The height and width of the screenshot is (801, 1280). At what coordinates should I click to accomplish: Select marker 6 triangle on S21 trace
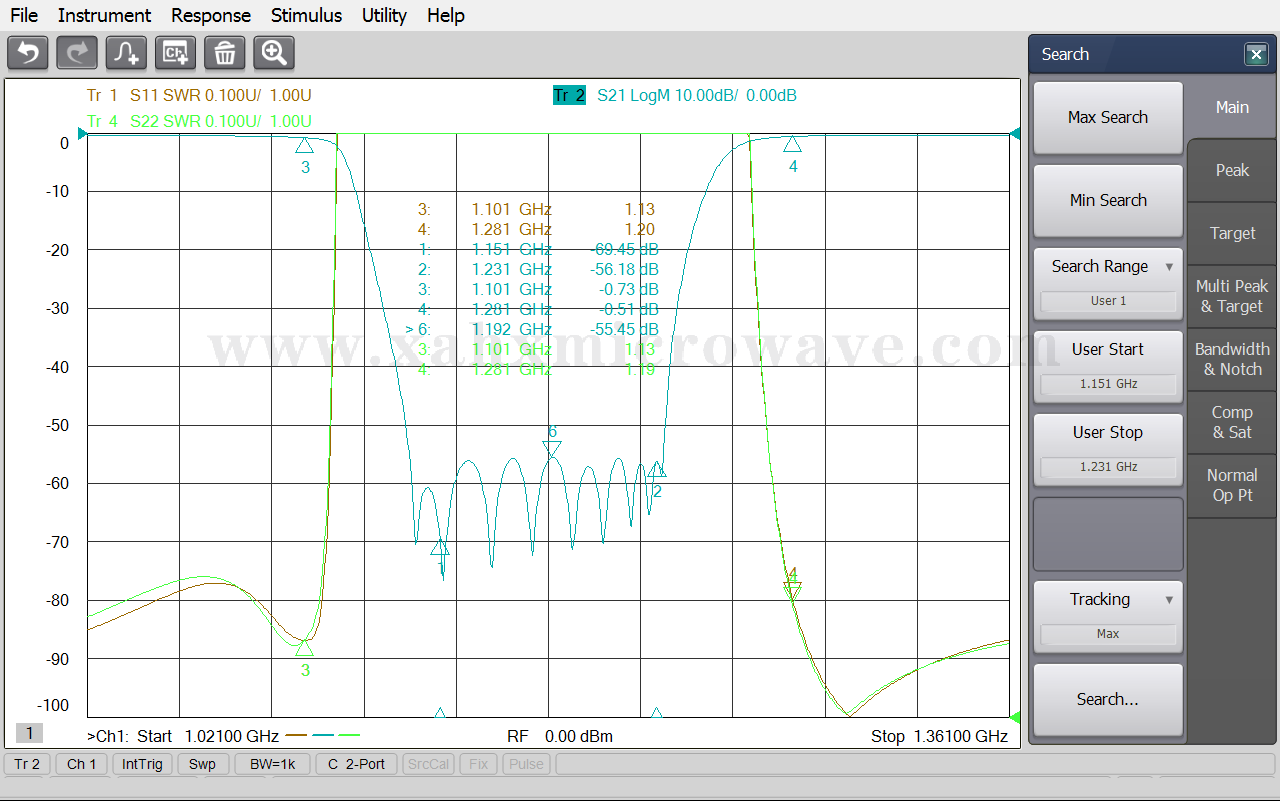[552, 449]
